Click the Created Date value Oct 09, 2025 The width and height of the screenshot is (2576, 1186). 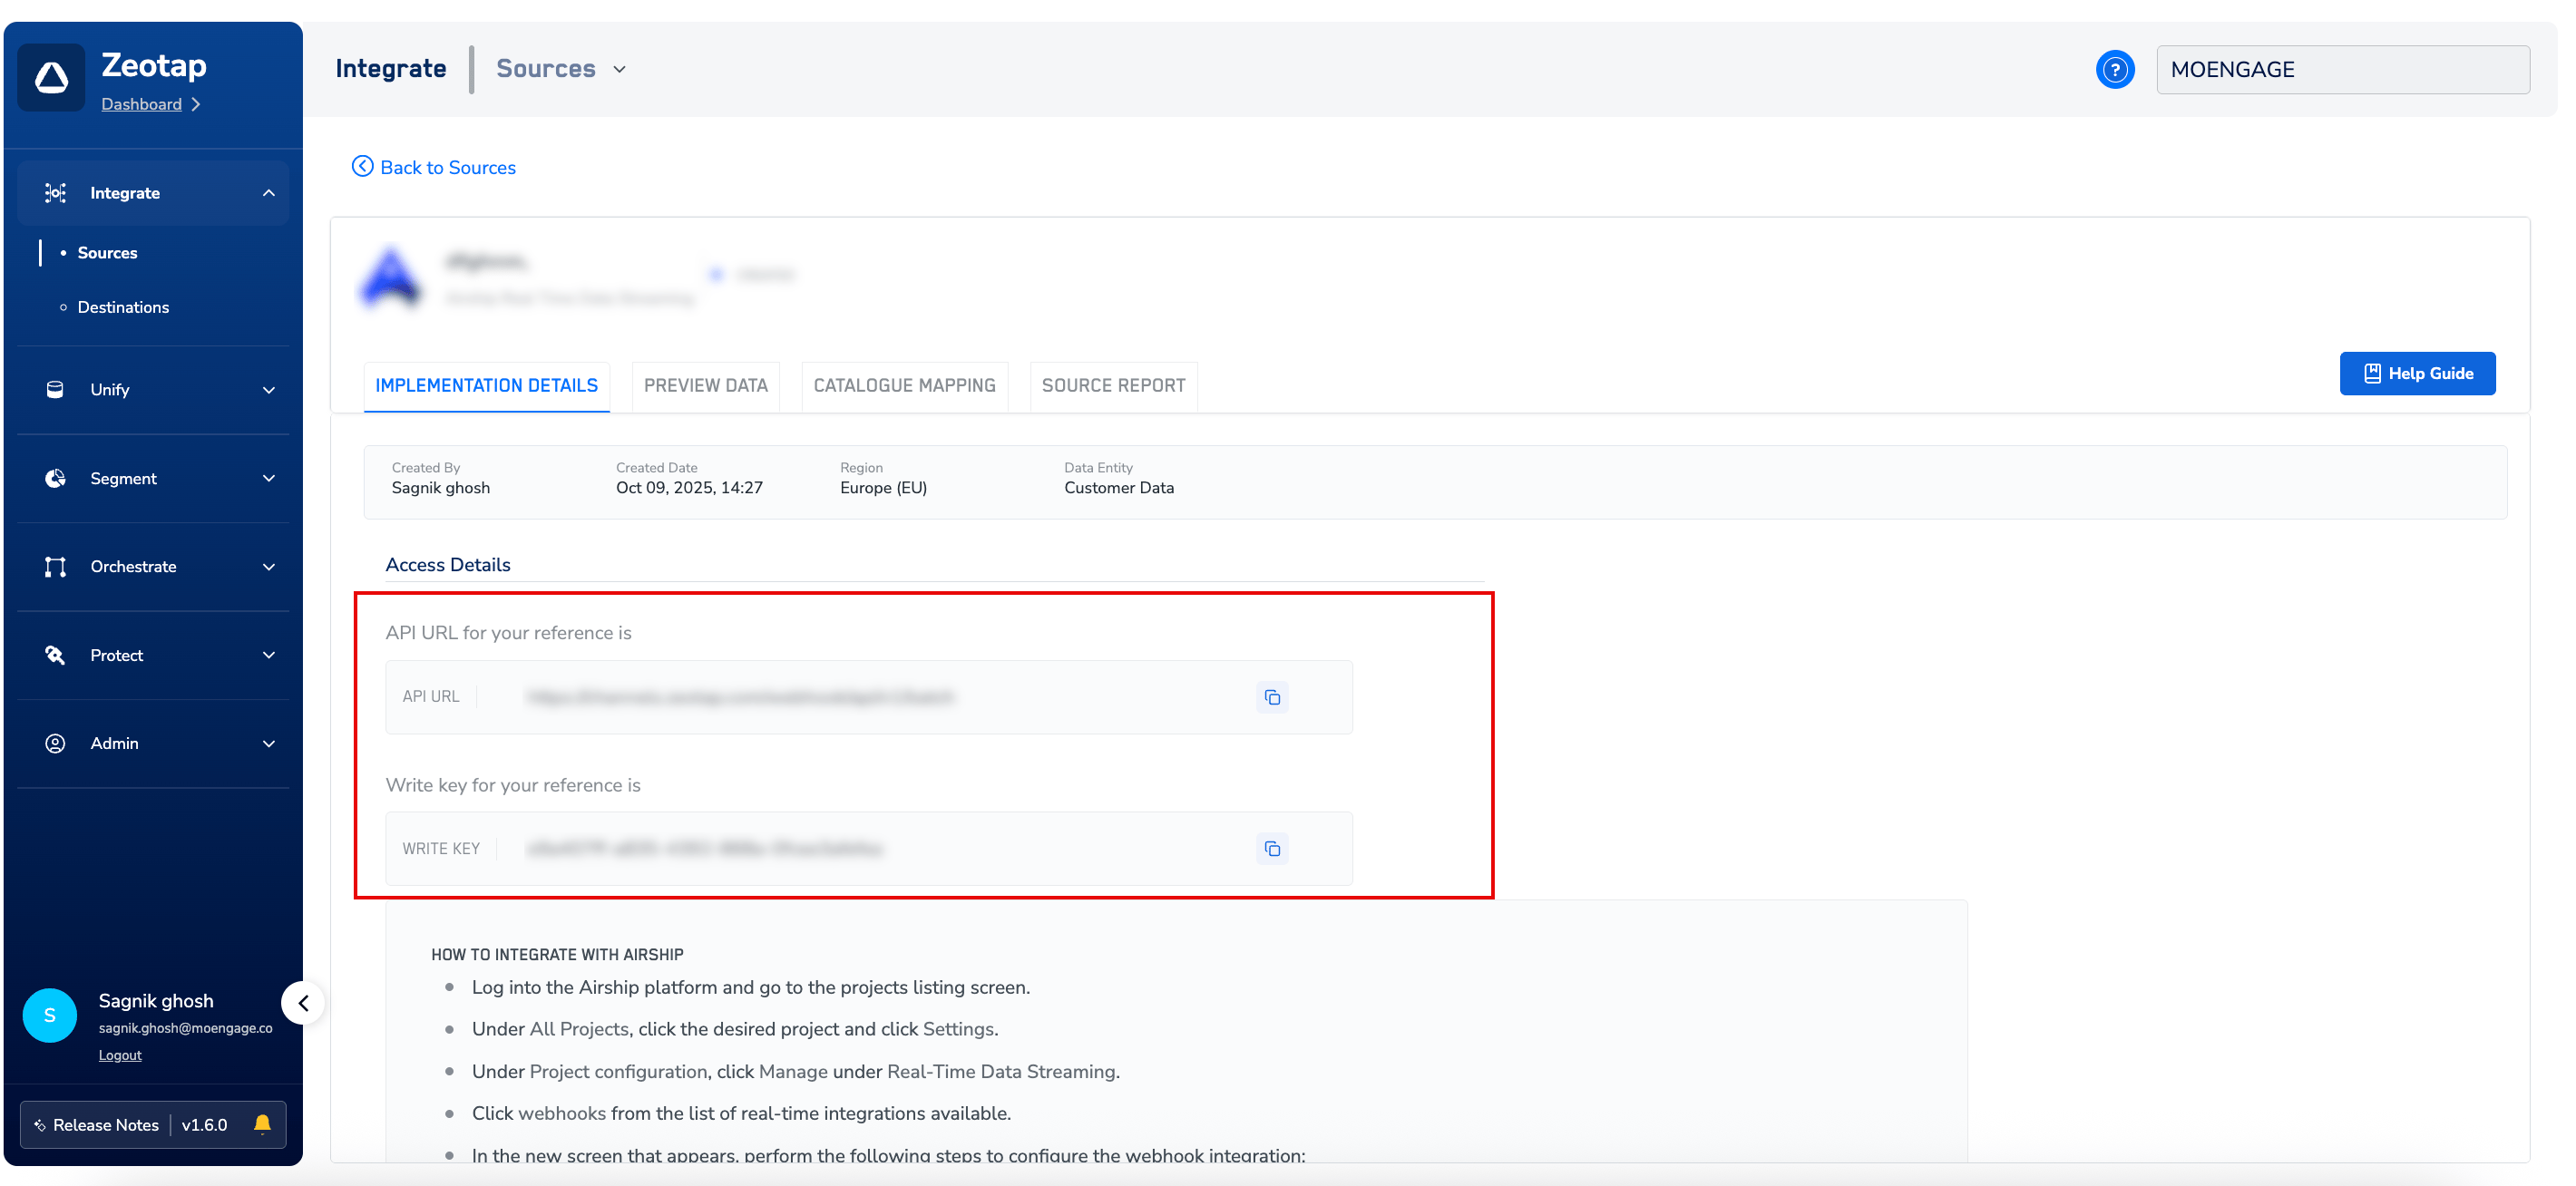[x=689, y=488]
